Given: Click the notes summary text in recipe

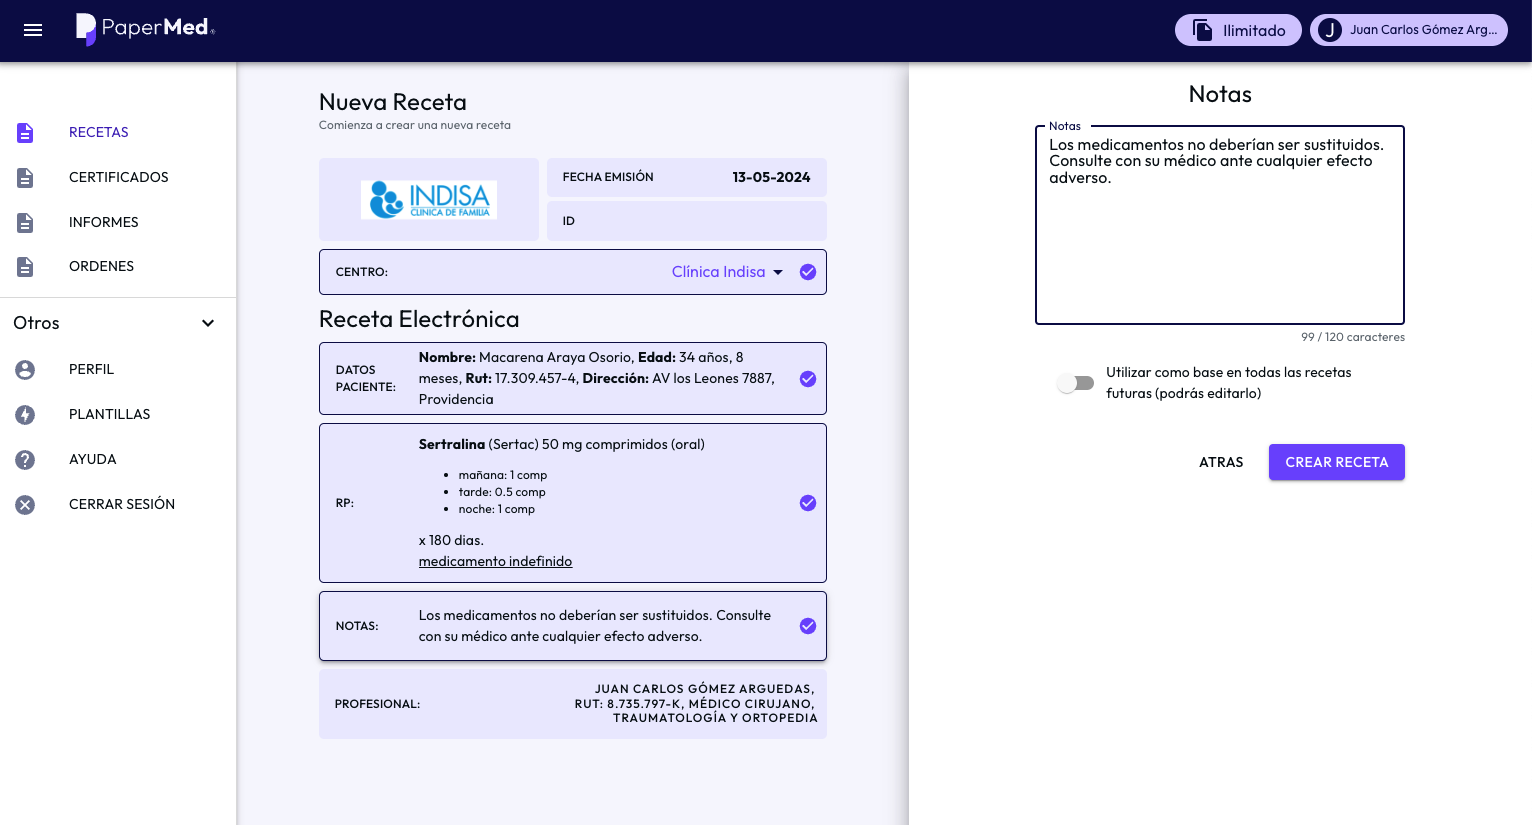Looking at the screenshot, I should click(595, 626).
